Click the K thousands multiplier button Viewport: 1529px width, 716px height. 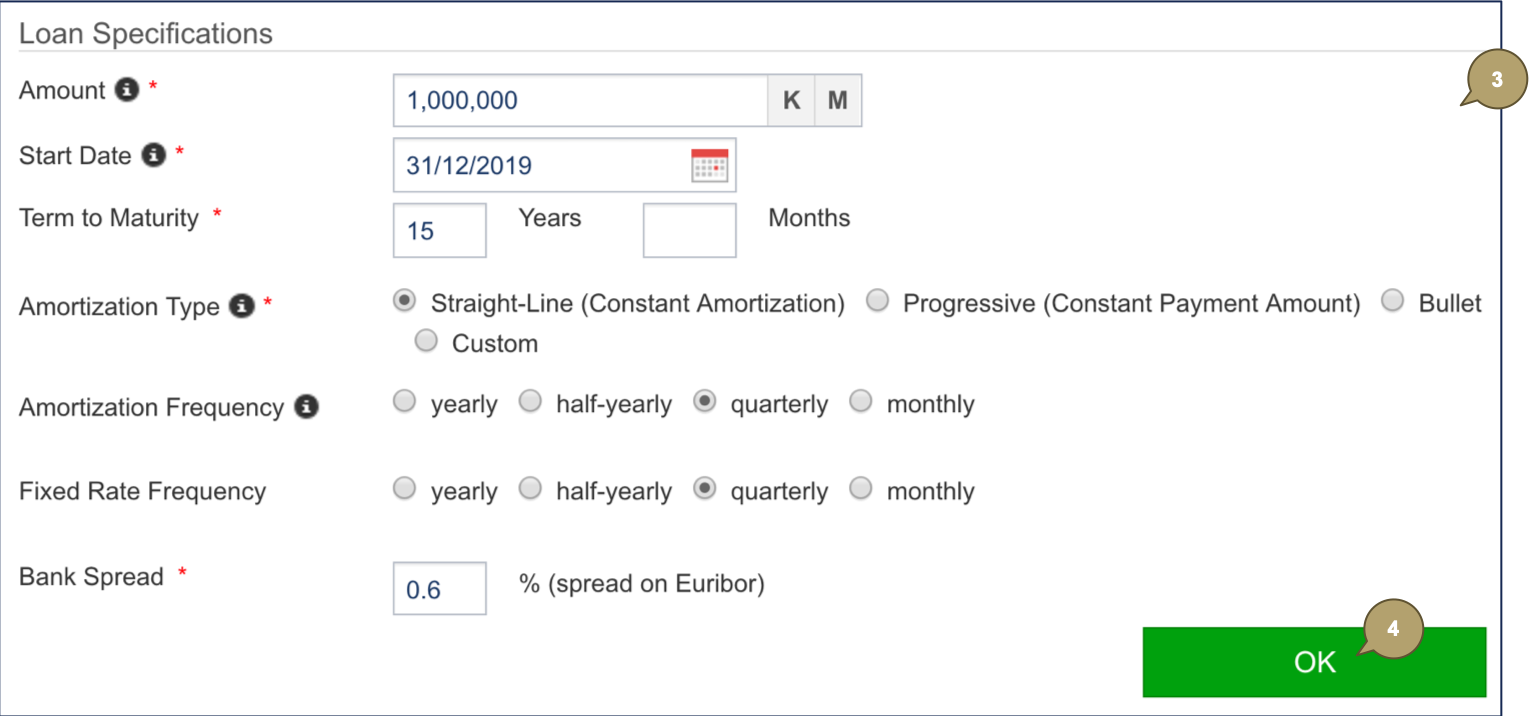tap(791, 101)
